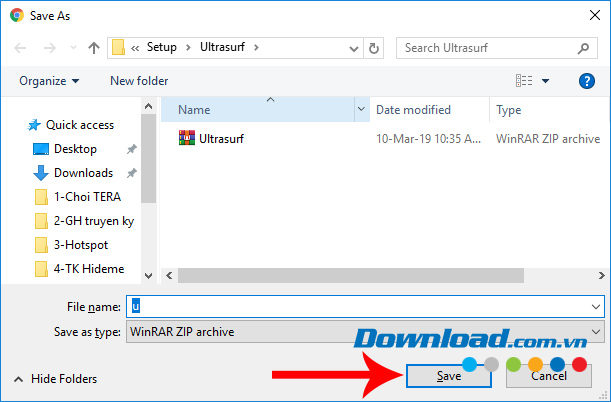Viewport: 611px width, 402px height.
Task: Open the Save as type combo box
Action: [x=365, y=332]
